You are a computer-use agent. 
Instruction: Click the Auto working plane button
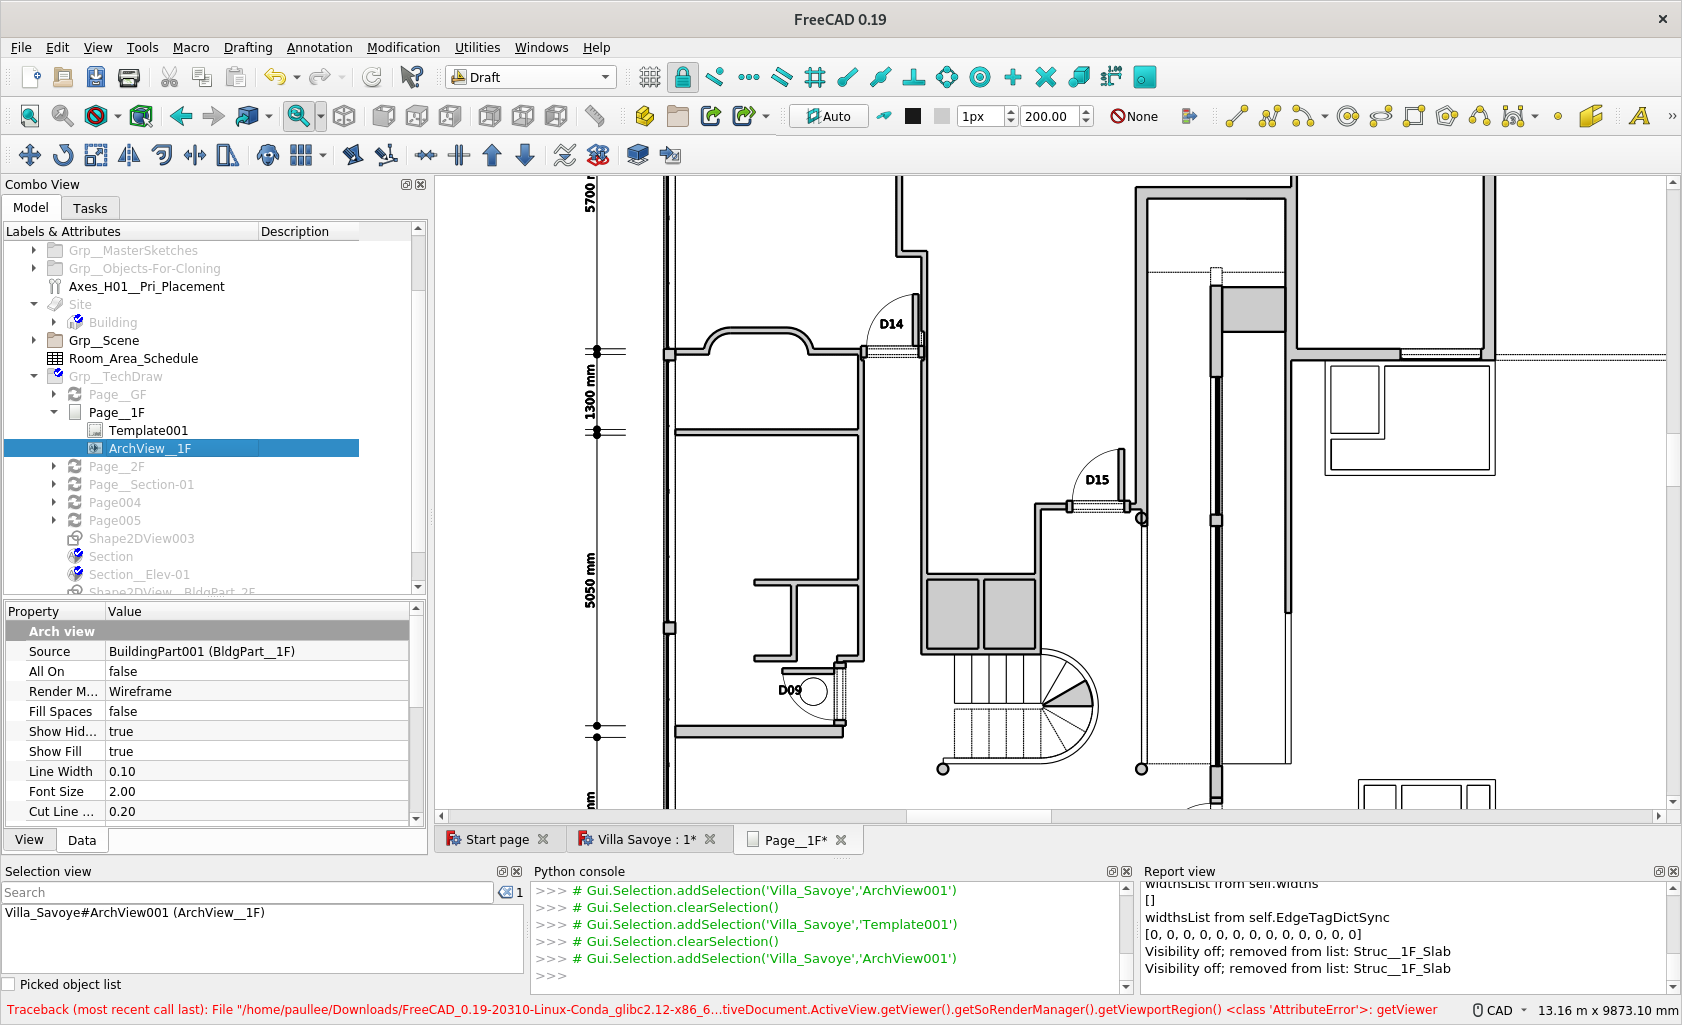tap(828, 116)
